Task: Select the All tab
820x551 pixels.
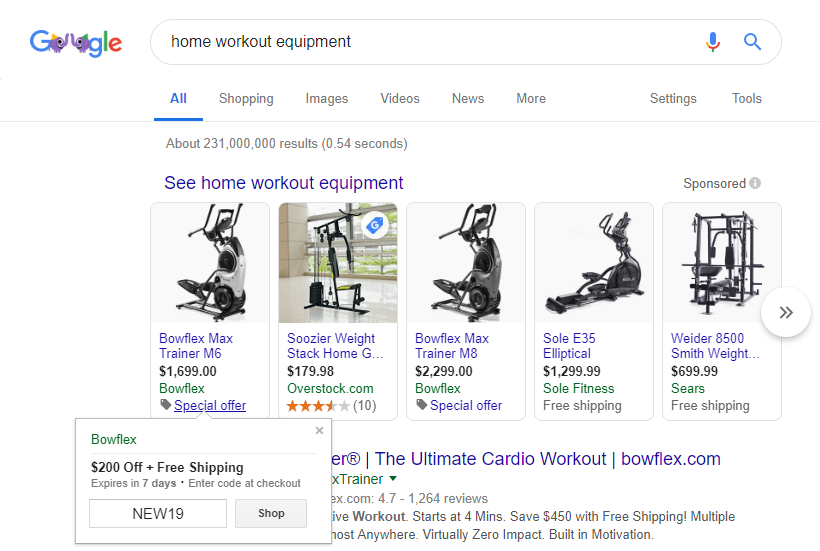Action: (178, 98)
